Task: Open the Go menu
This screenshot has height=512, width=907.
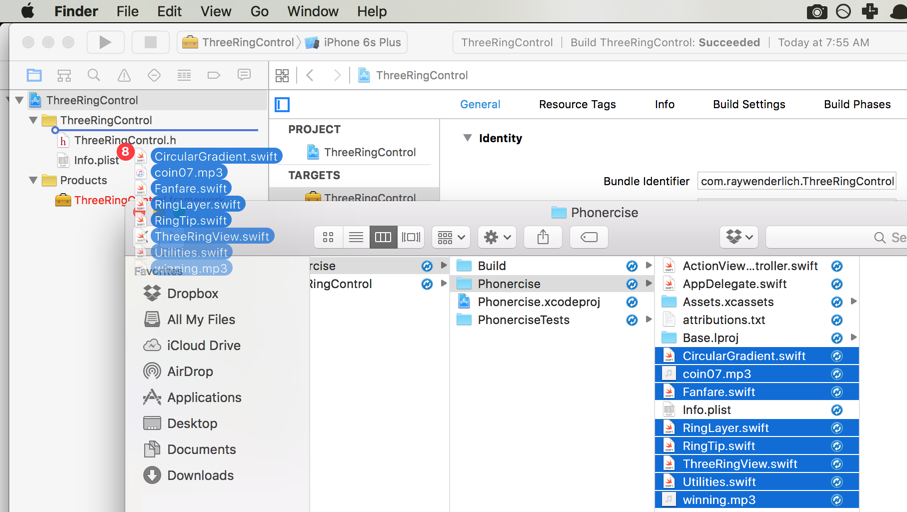Action: (259, 11)
